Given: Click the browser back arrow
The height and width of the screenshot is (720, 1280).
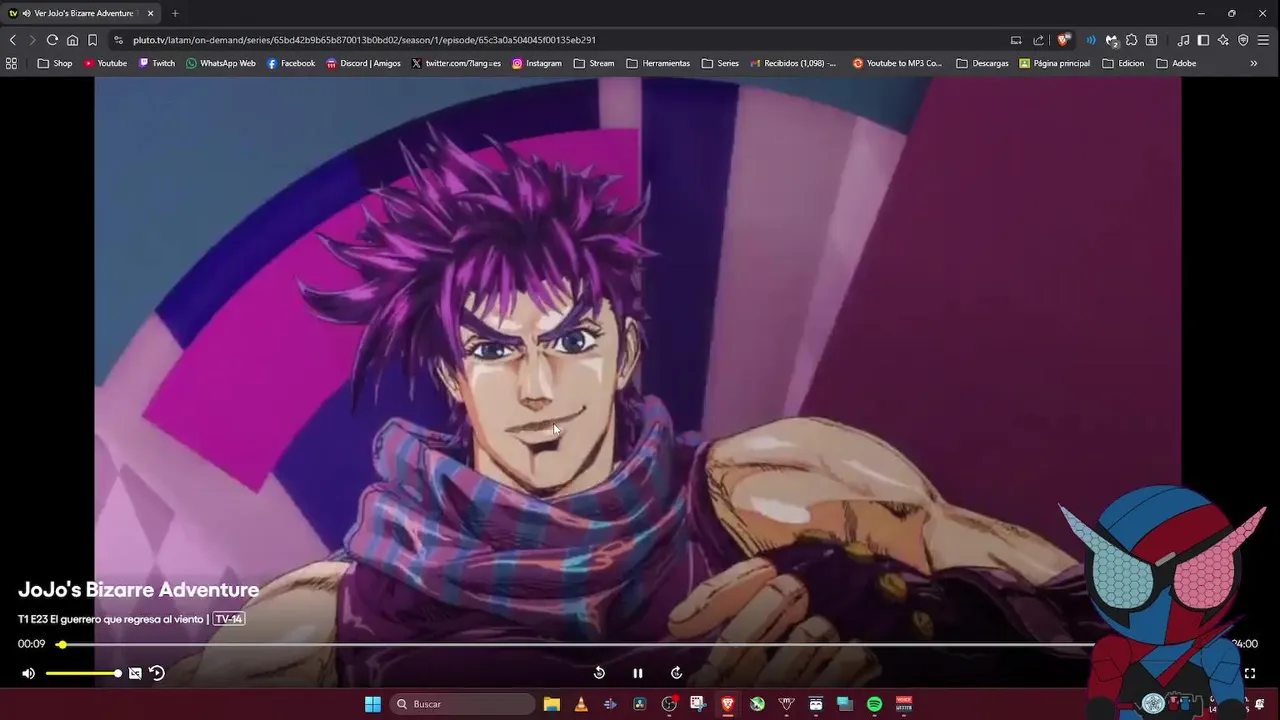Looking at the screenshot, I should tap(12, 40).
